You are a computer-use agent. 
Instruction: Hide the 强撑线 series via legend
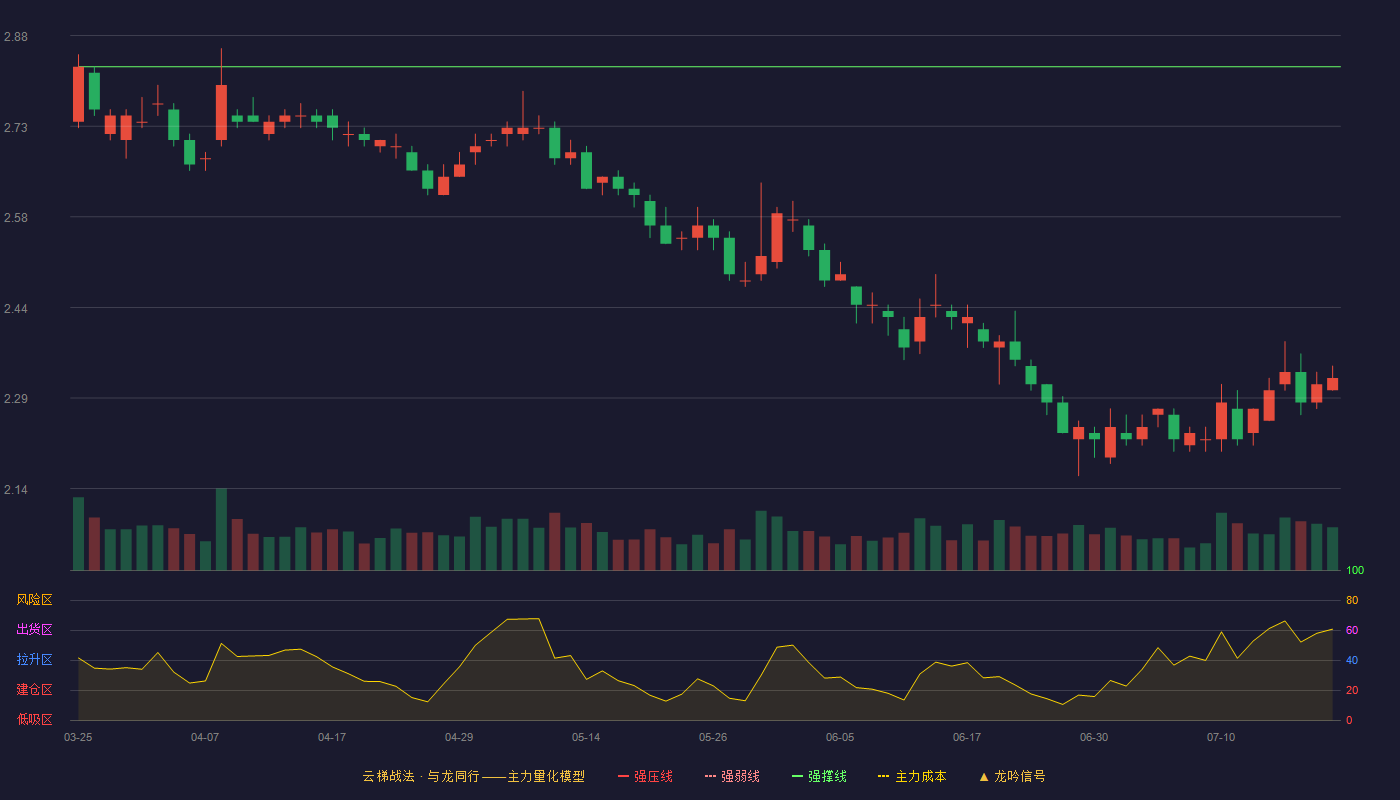pos(819,776)
